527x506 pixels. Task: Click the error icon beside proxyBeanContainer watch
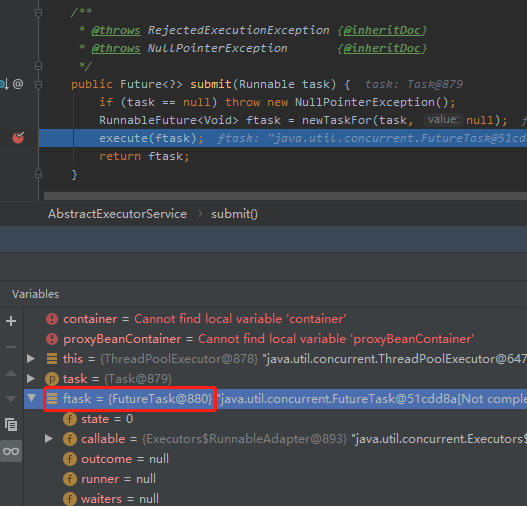click(52, 339)
